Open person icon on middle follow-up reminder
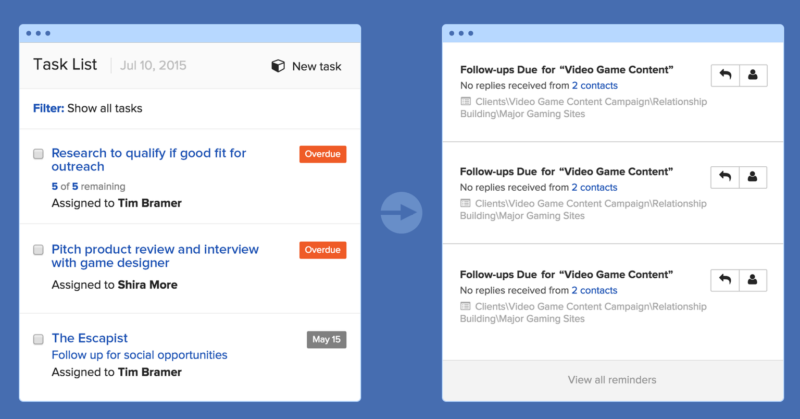The height and width of the screenshot is (419, 800). 753,177
